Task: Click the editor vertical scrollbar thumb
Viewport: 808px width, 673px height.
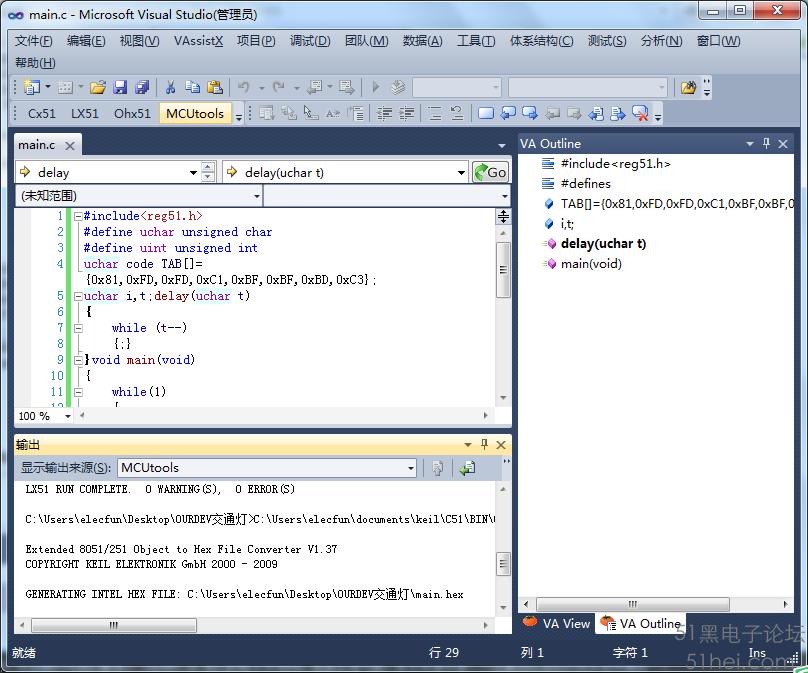Action: (503, 270)
